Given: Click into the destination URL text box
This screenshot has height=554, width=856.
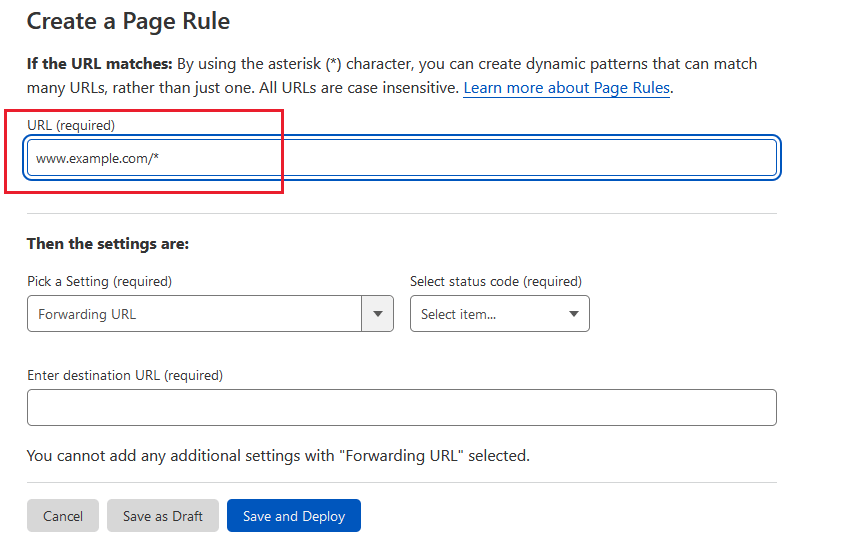Looking at the screenshot, I should tap(401, 408).
